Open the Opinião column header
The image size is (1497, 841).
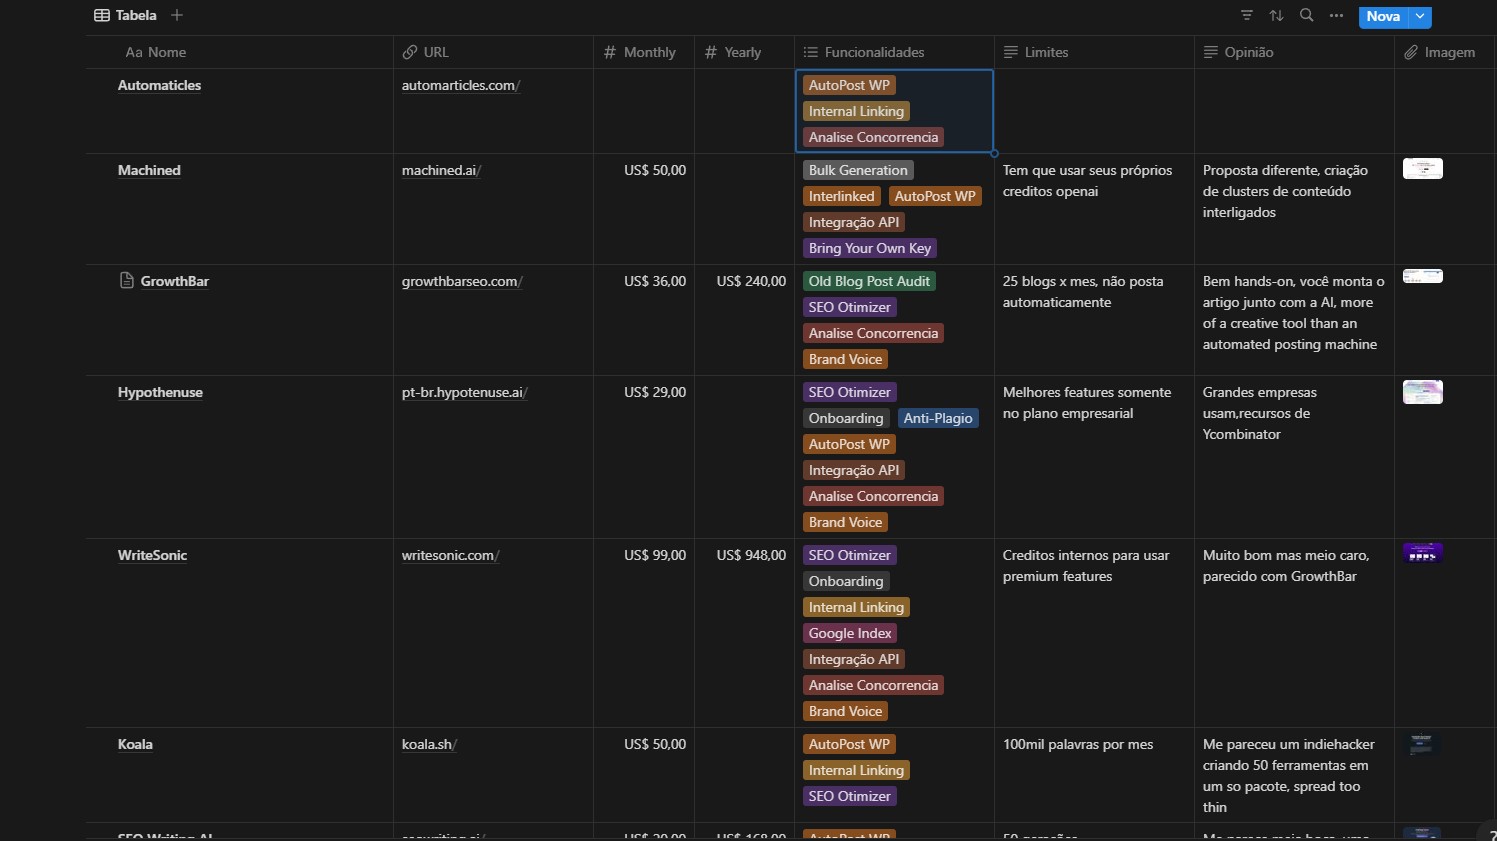point(1239,52)
